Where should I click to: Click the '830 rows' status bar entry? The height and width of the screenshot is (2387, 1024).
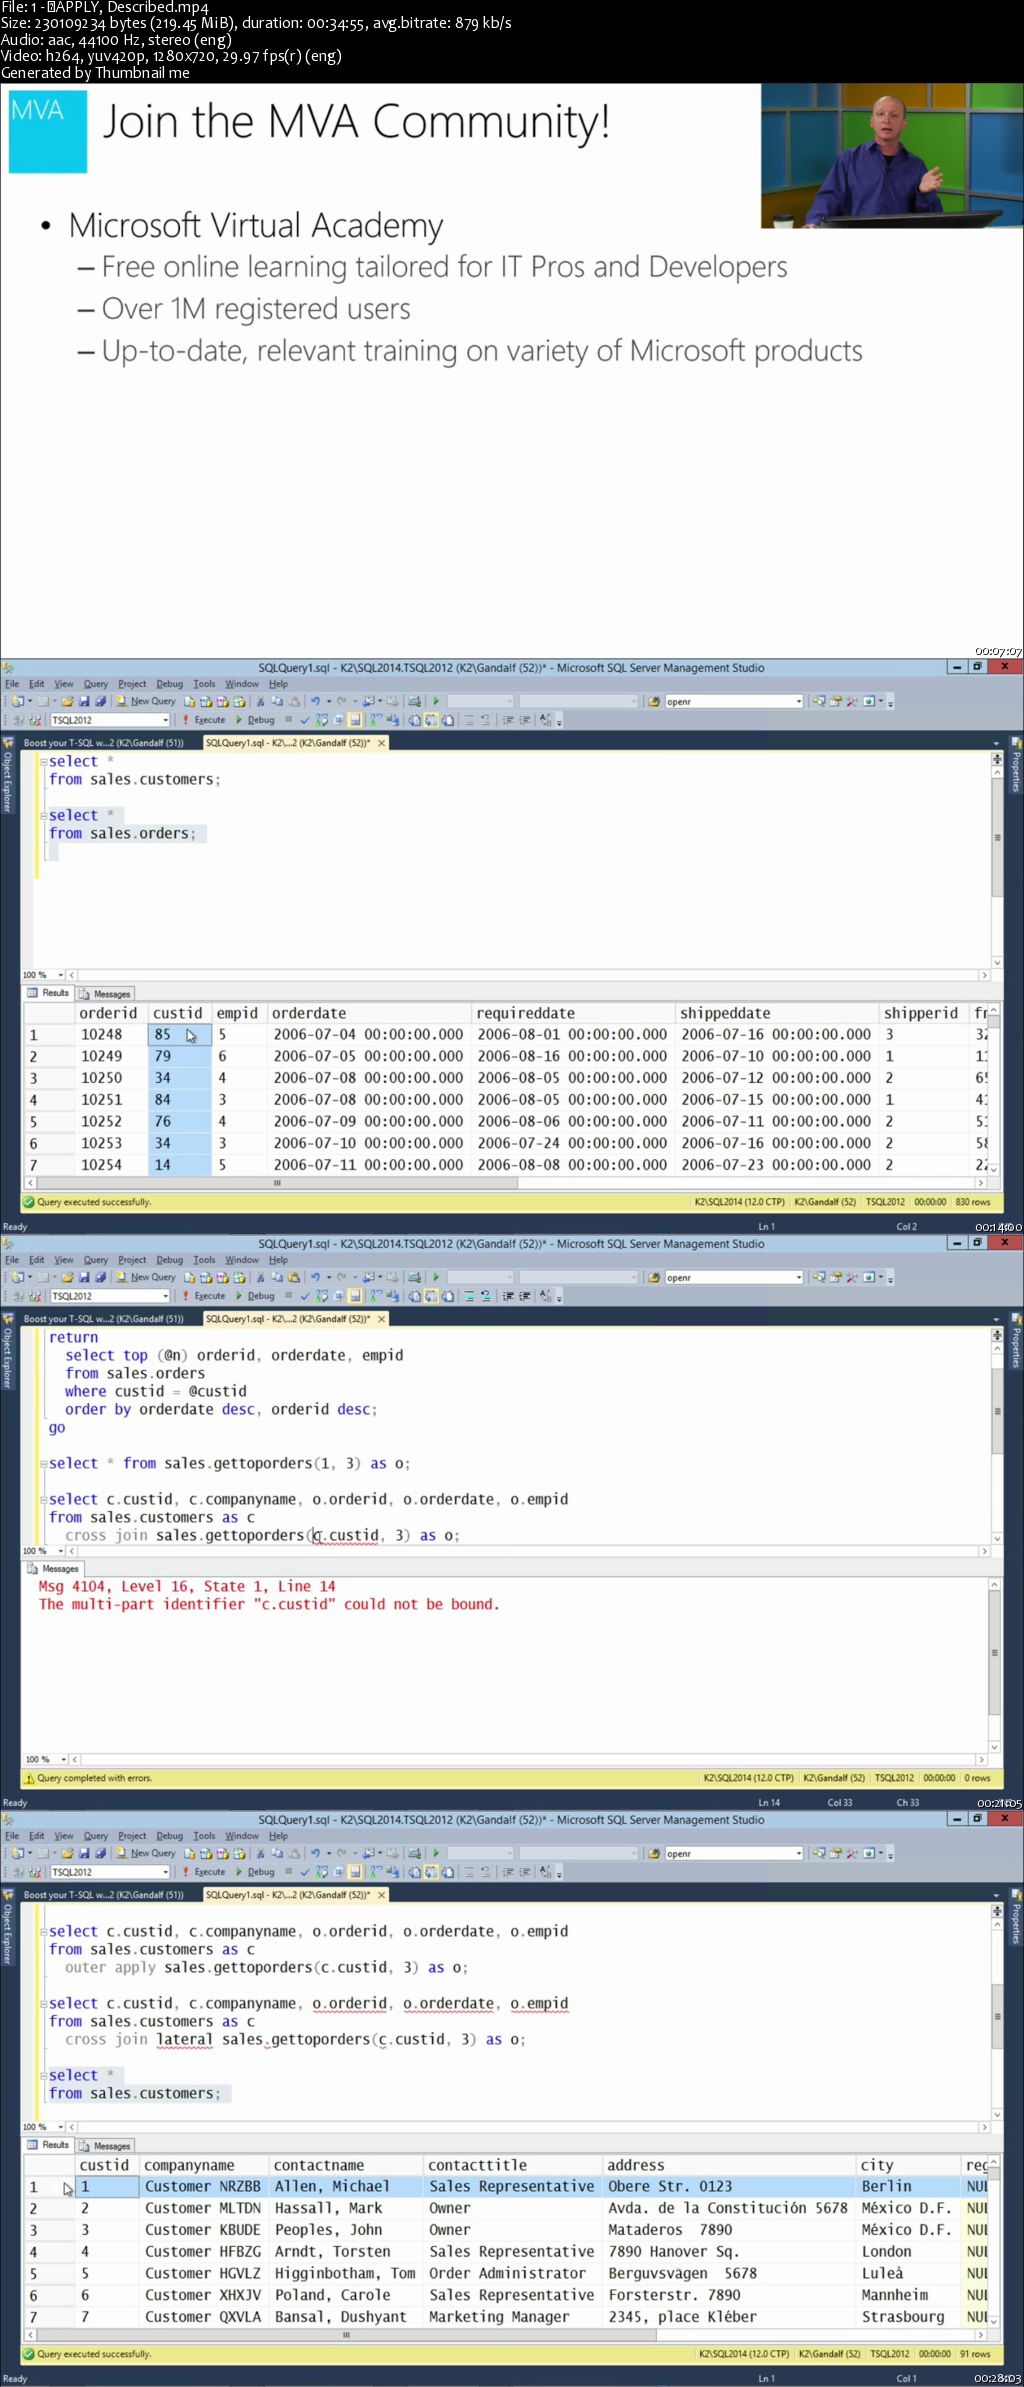(973, 1202)
